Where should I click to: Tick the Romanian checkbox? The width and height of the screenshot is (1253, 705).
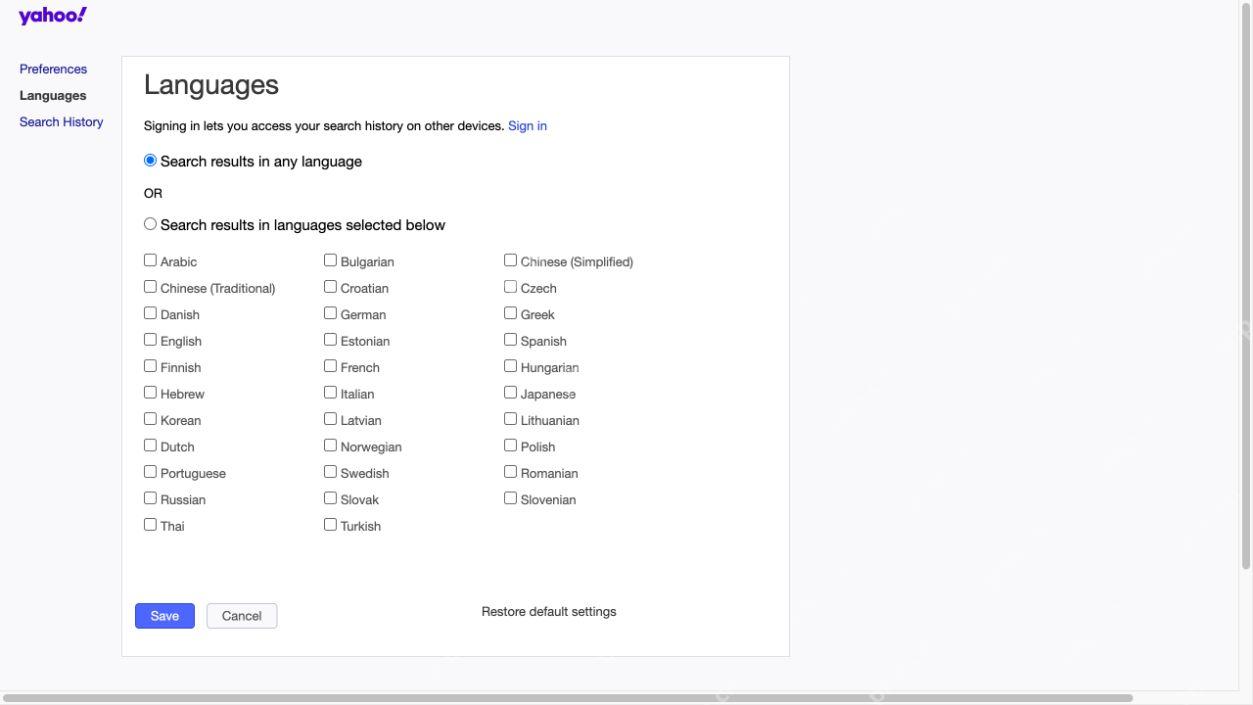click(511, 472)
